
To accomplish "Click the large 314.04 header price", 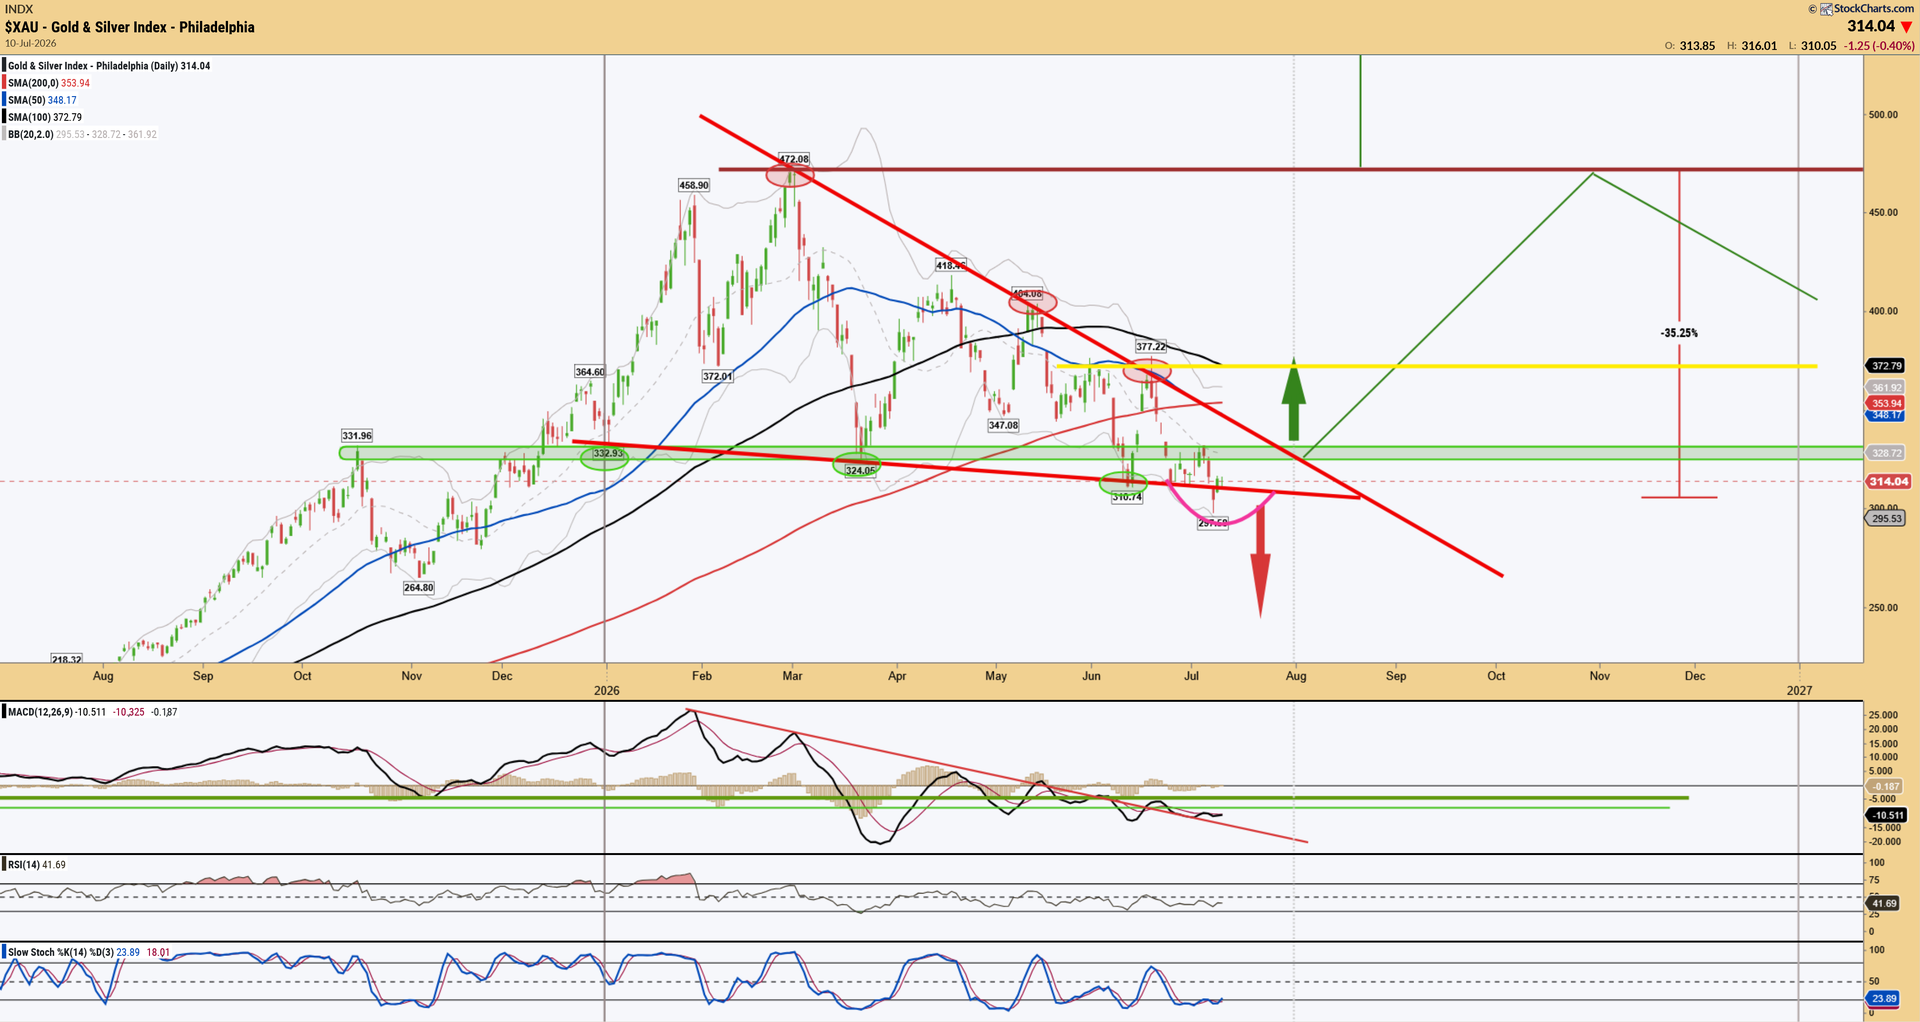I will 1870,27.
